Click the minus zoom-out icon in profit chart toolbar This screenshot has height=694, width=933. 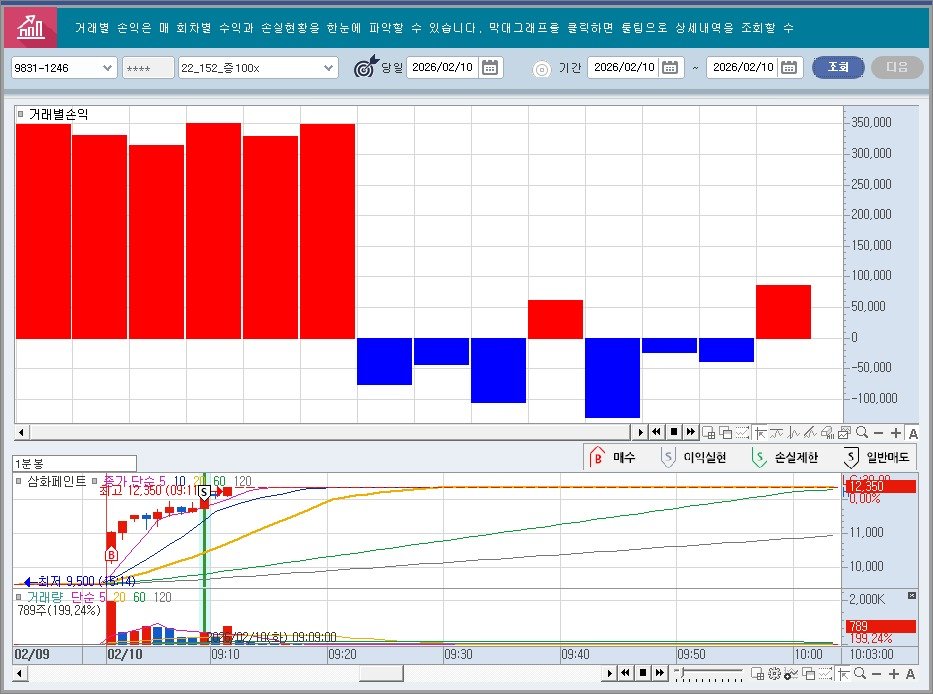pyautogui.click(x=878, y=432)
